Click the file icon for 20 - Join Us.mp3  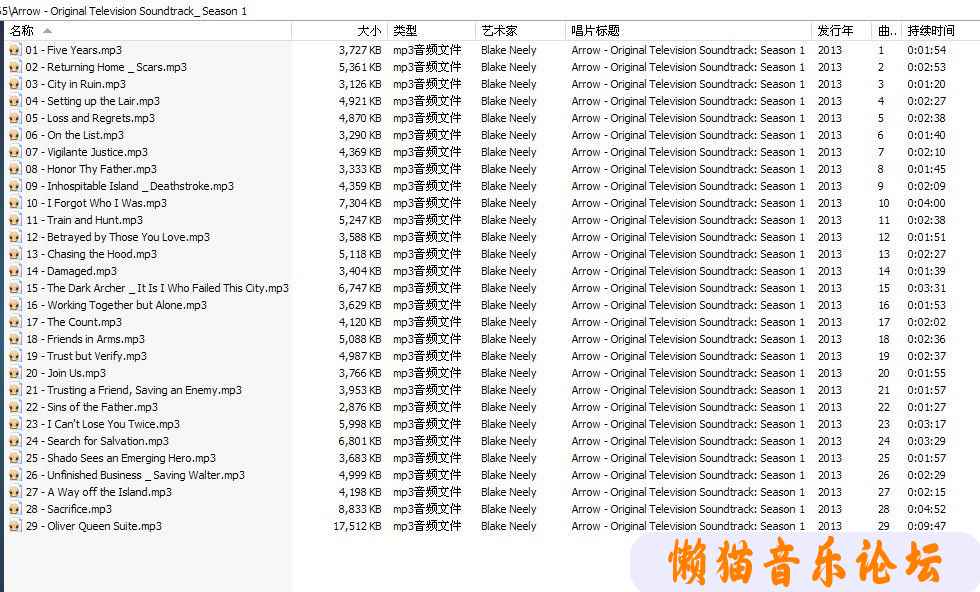click(14, 373)
